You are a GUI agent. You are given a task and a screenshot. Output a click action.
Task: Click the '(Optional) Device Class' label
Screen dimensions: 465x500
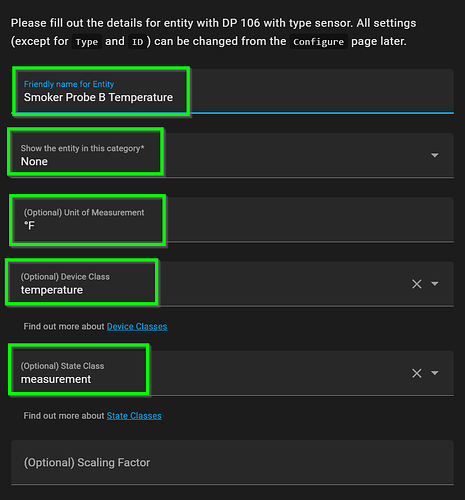click(65, 277)
